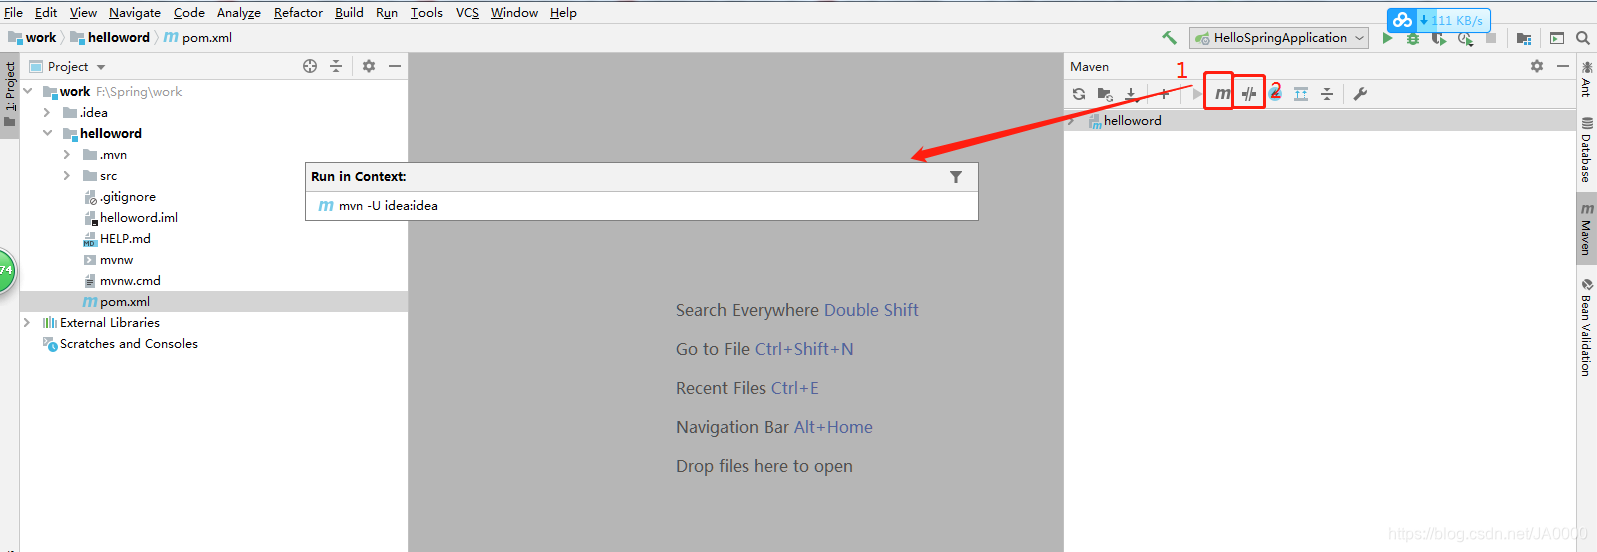Screen dimensions: 1597x552
Task: Open Project Structure dialog icon
Action: pos(1524,38)
